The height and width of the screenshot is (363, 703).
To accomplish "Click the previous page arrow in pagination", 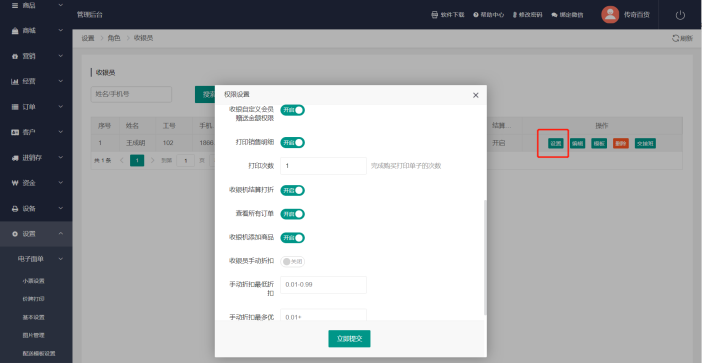I will [x=122, y=160].
